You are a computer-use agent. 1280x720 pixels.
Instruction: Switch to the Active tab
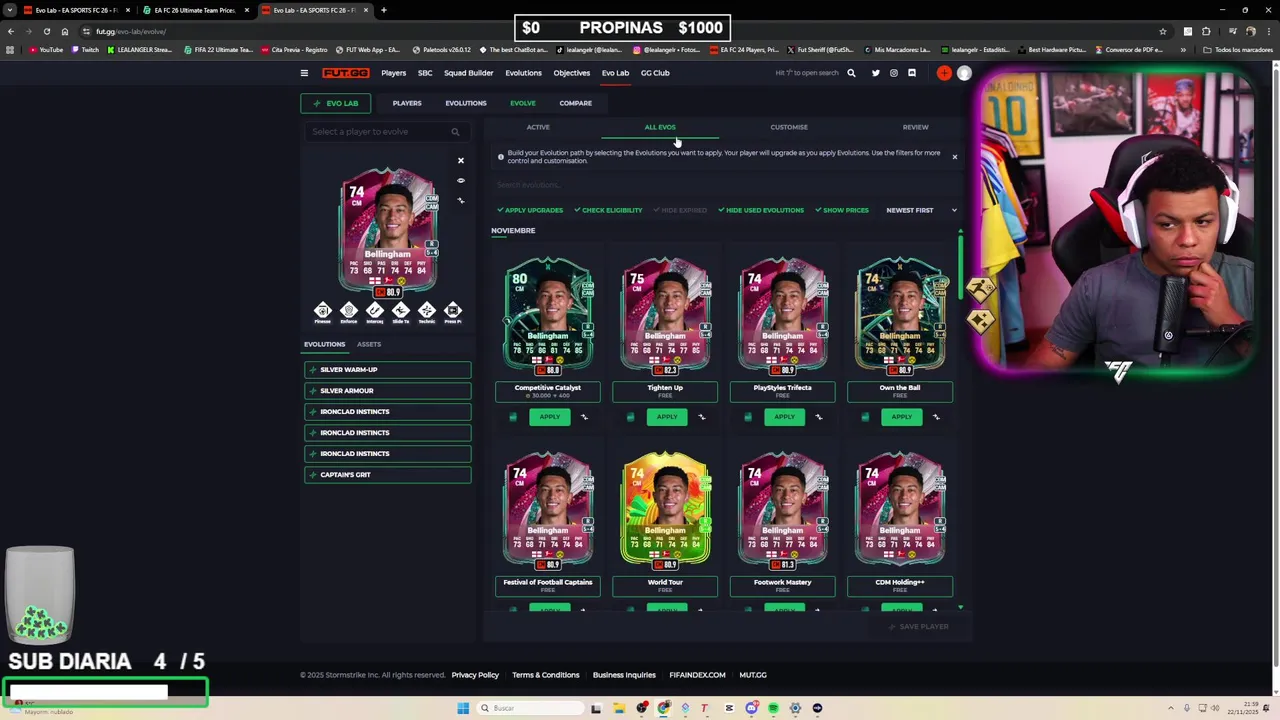[538, 127]
